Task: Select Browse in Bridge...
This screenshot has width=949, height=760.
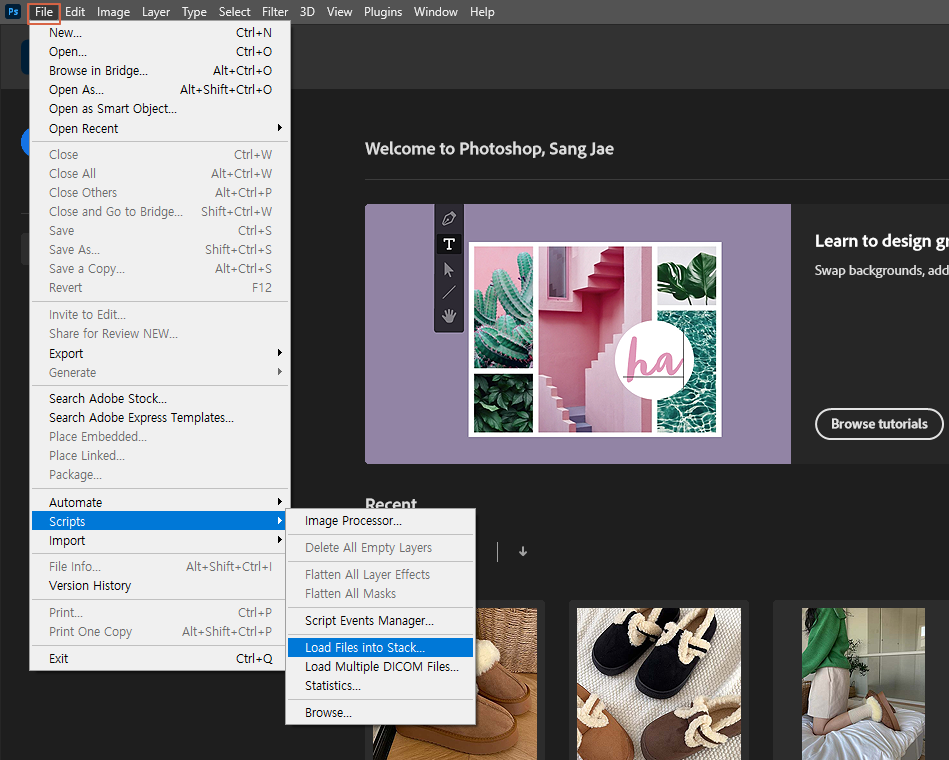Action: [160, 71]
